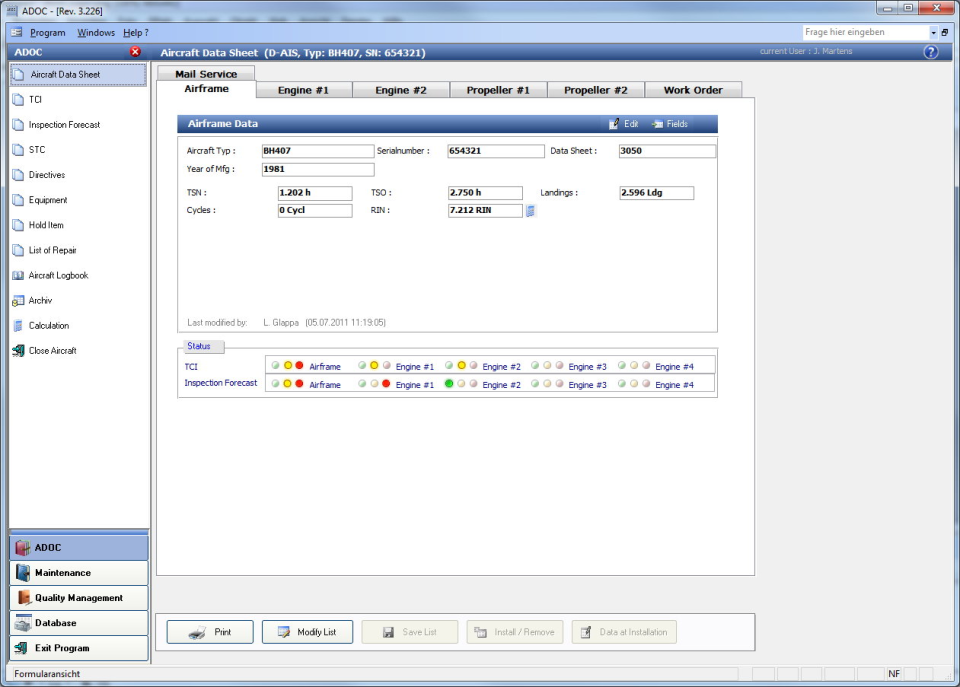Open the Program menu
960x687 pixels.
click(x=51, y=31)
